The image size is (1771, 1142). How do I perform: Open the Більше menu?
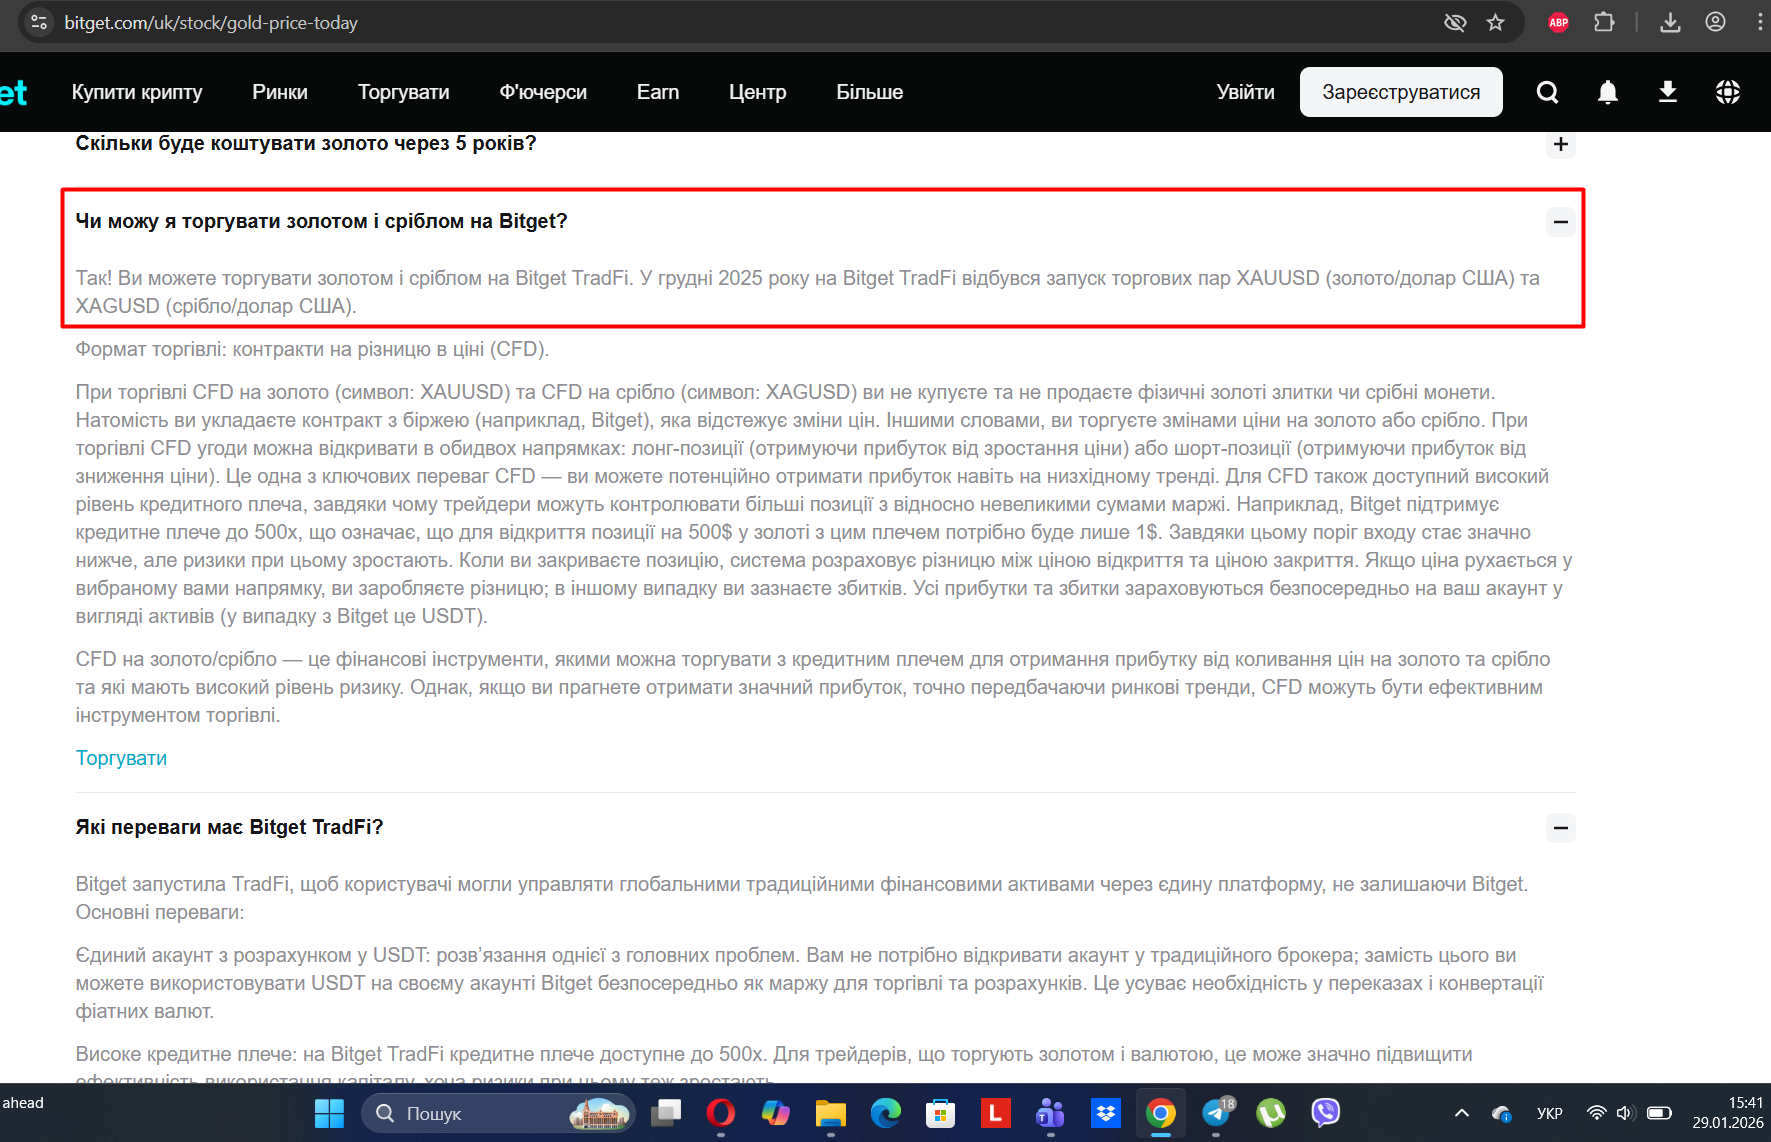click(870, 92)
